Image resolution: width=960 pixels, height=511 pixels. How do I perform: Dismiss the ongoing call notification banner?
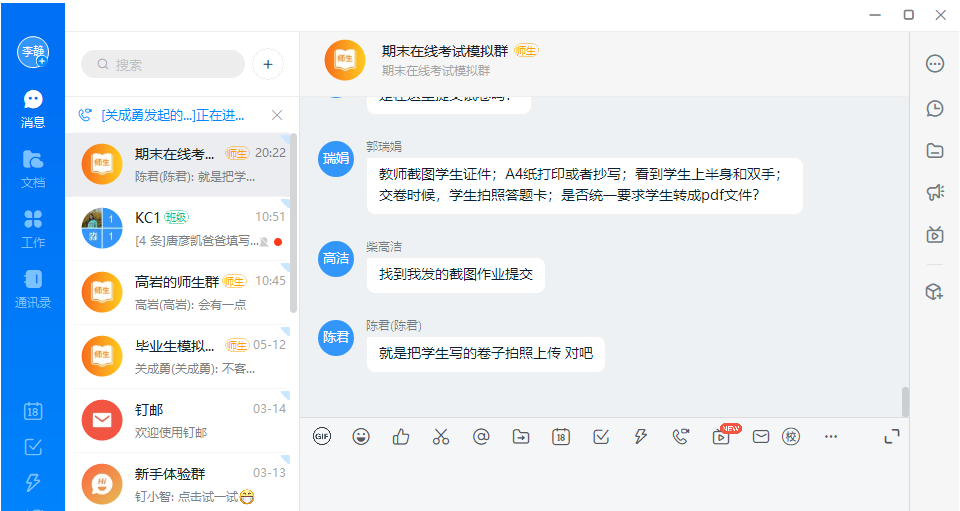click(x=277, y=115)
